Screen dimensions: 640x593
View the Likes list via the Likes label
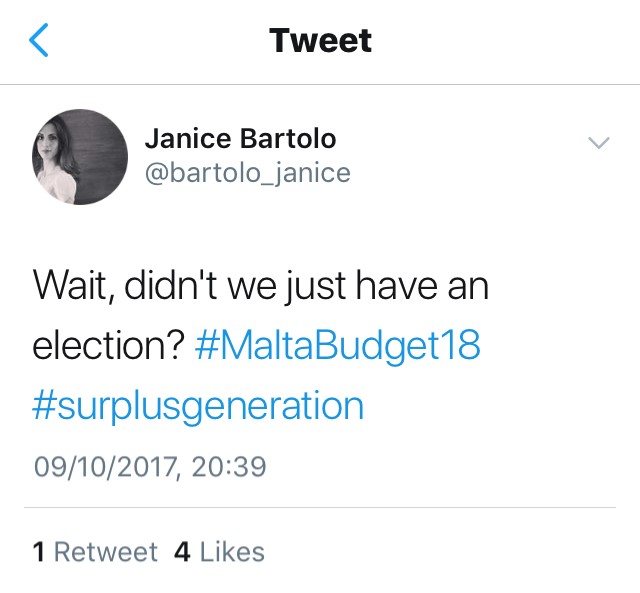(x=232, y=552)
